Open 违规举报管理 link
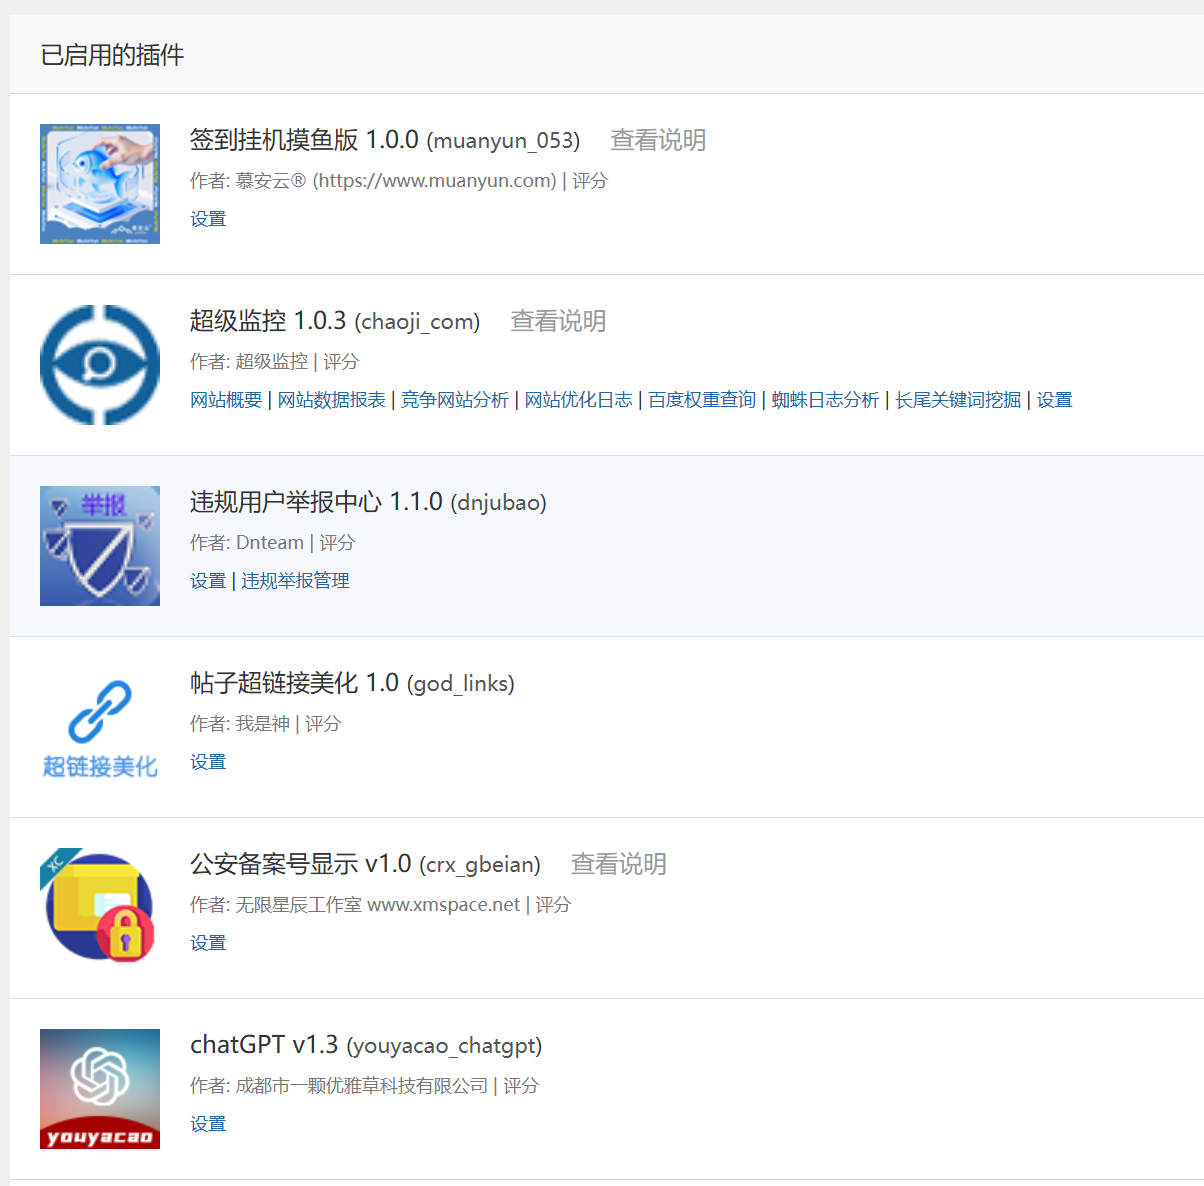This screenshot has height=1186, width=1204. (295, 581)
